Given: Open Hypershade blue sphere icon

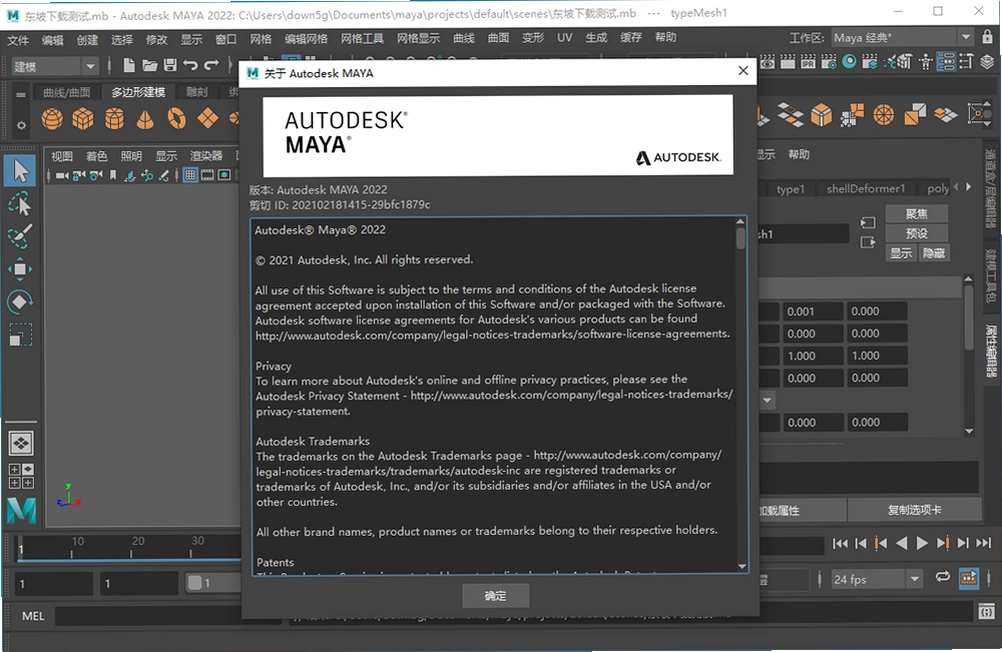Looking at the screenshot, I should [849, 61].
